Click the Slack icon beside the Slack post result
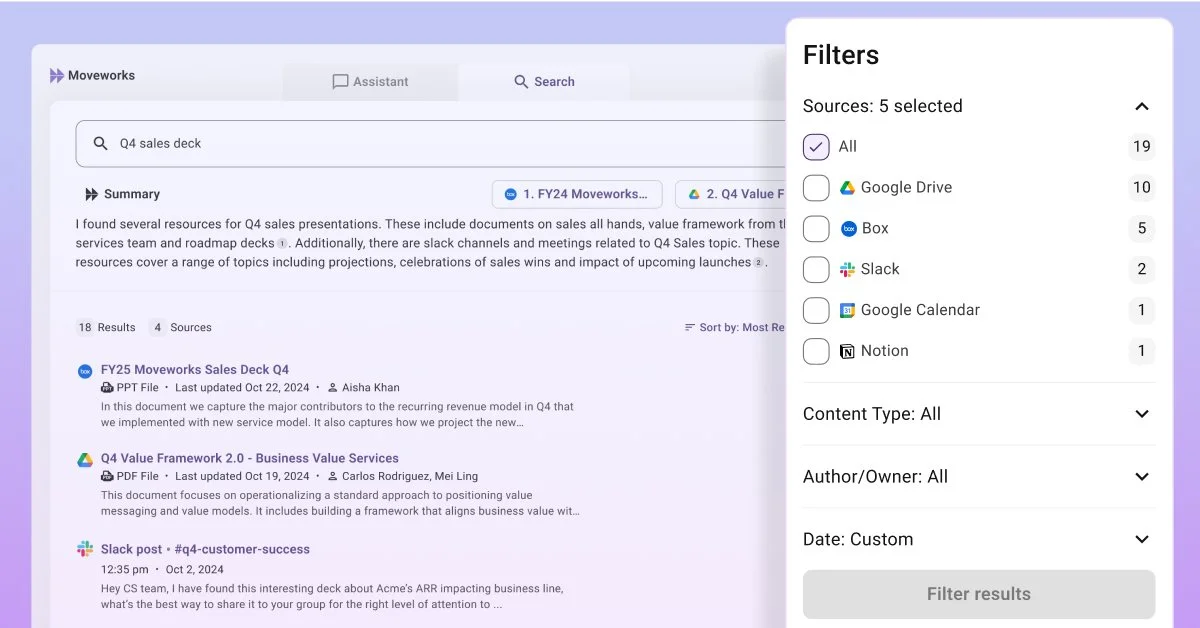The height and width of the screenshot is (628, 1200). click(85, 549)
